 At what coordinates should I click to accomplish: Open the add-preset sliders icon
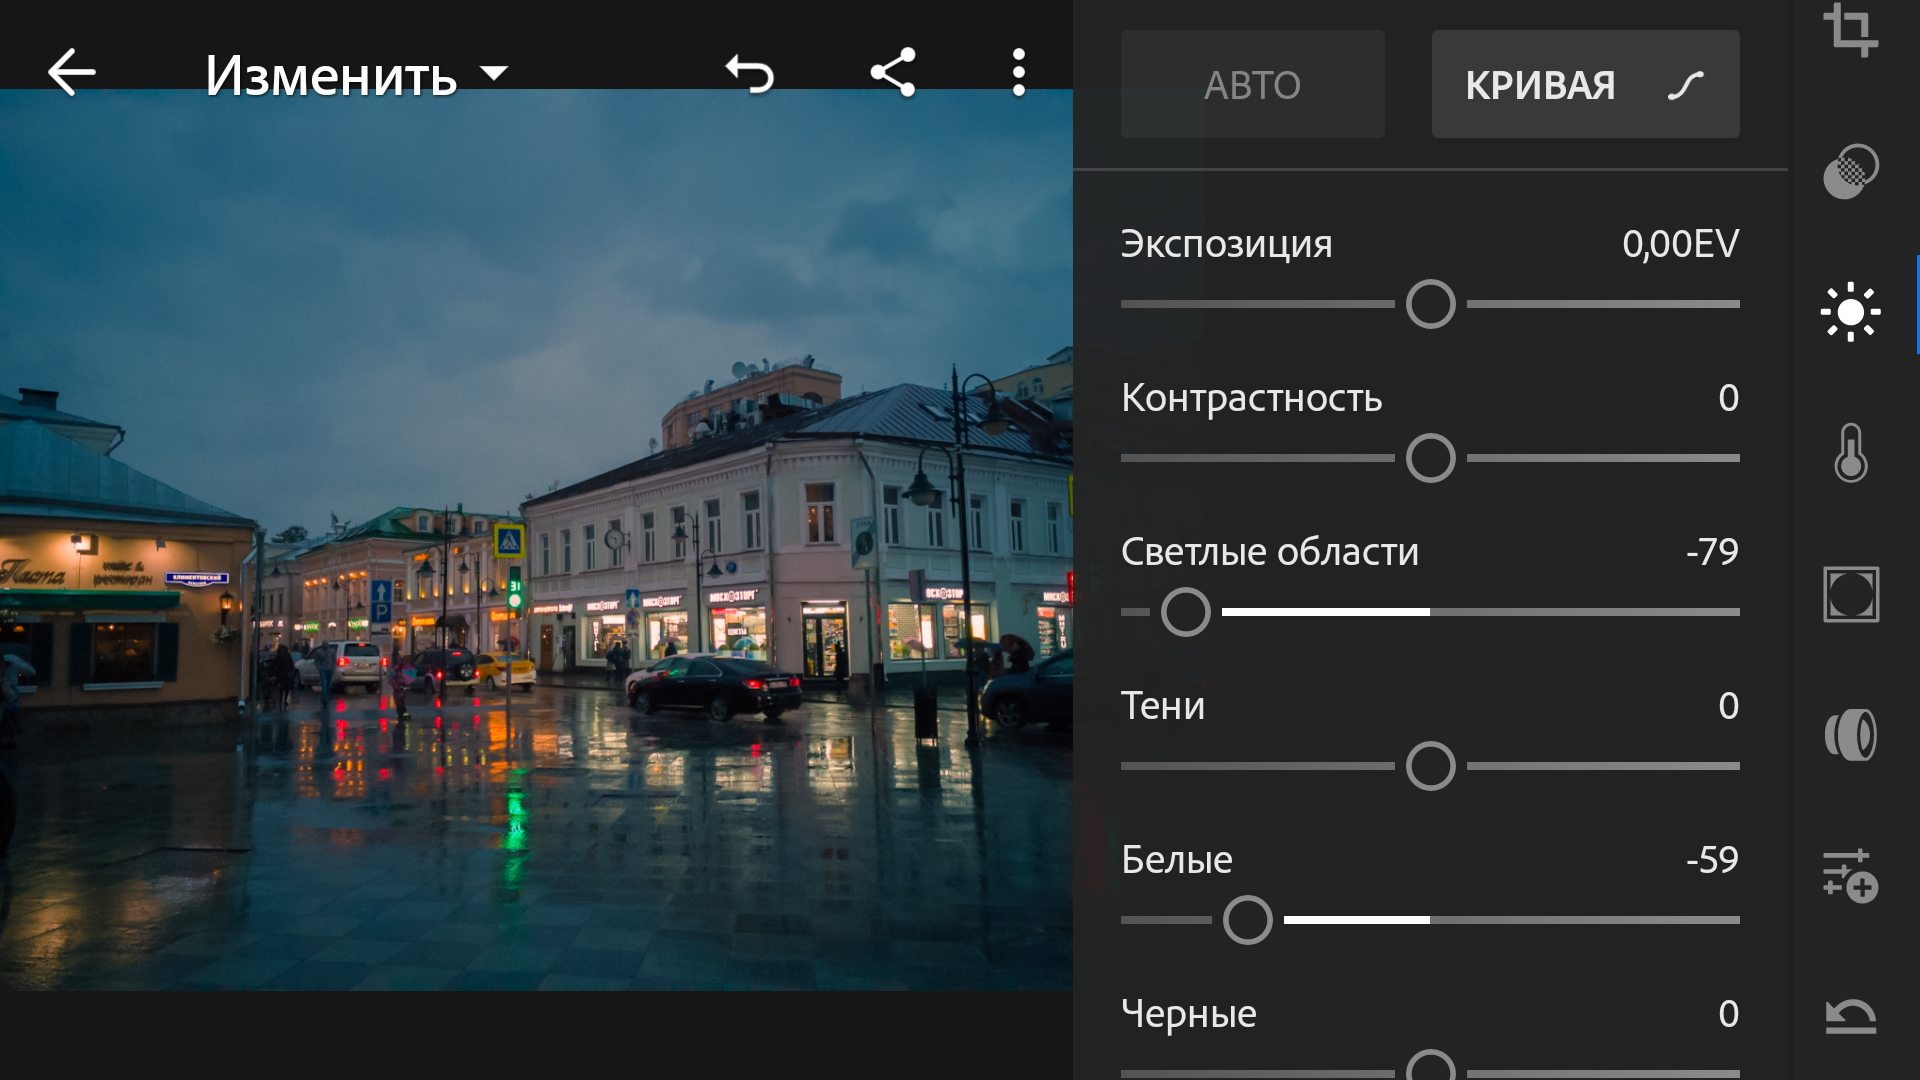[x=1850, y=876]
